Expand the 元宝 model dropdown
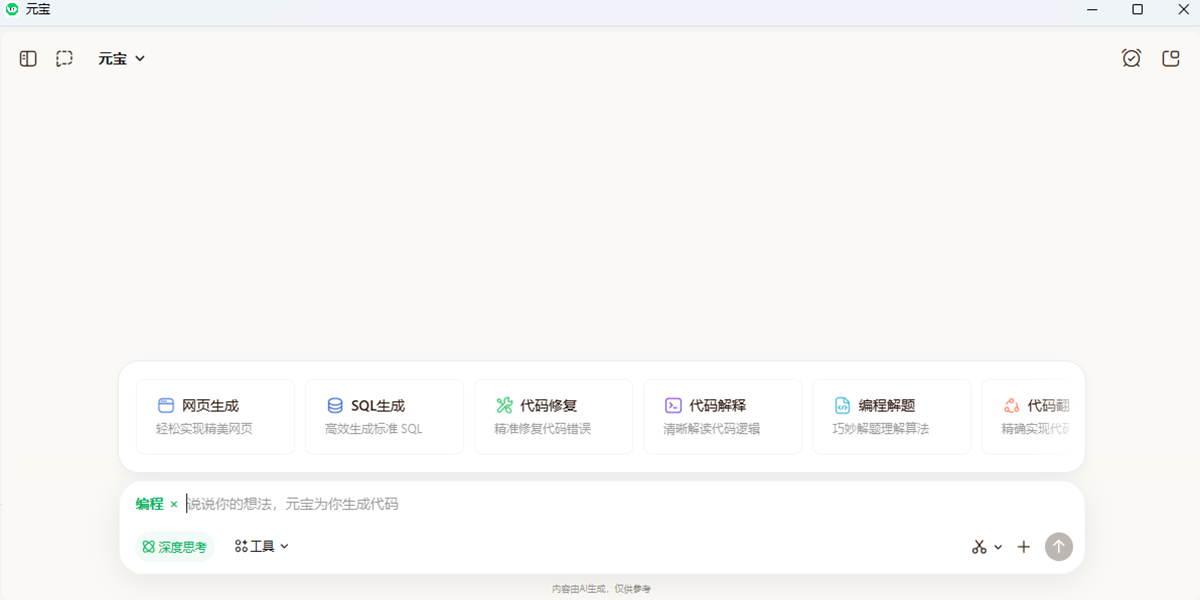The width and height of the screenshot is (1200, 600). 122,58
